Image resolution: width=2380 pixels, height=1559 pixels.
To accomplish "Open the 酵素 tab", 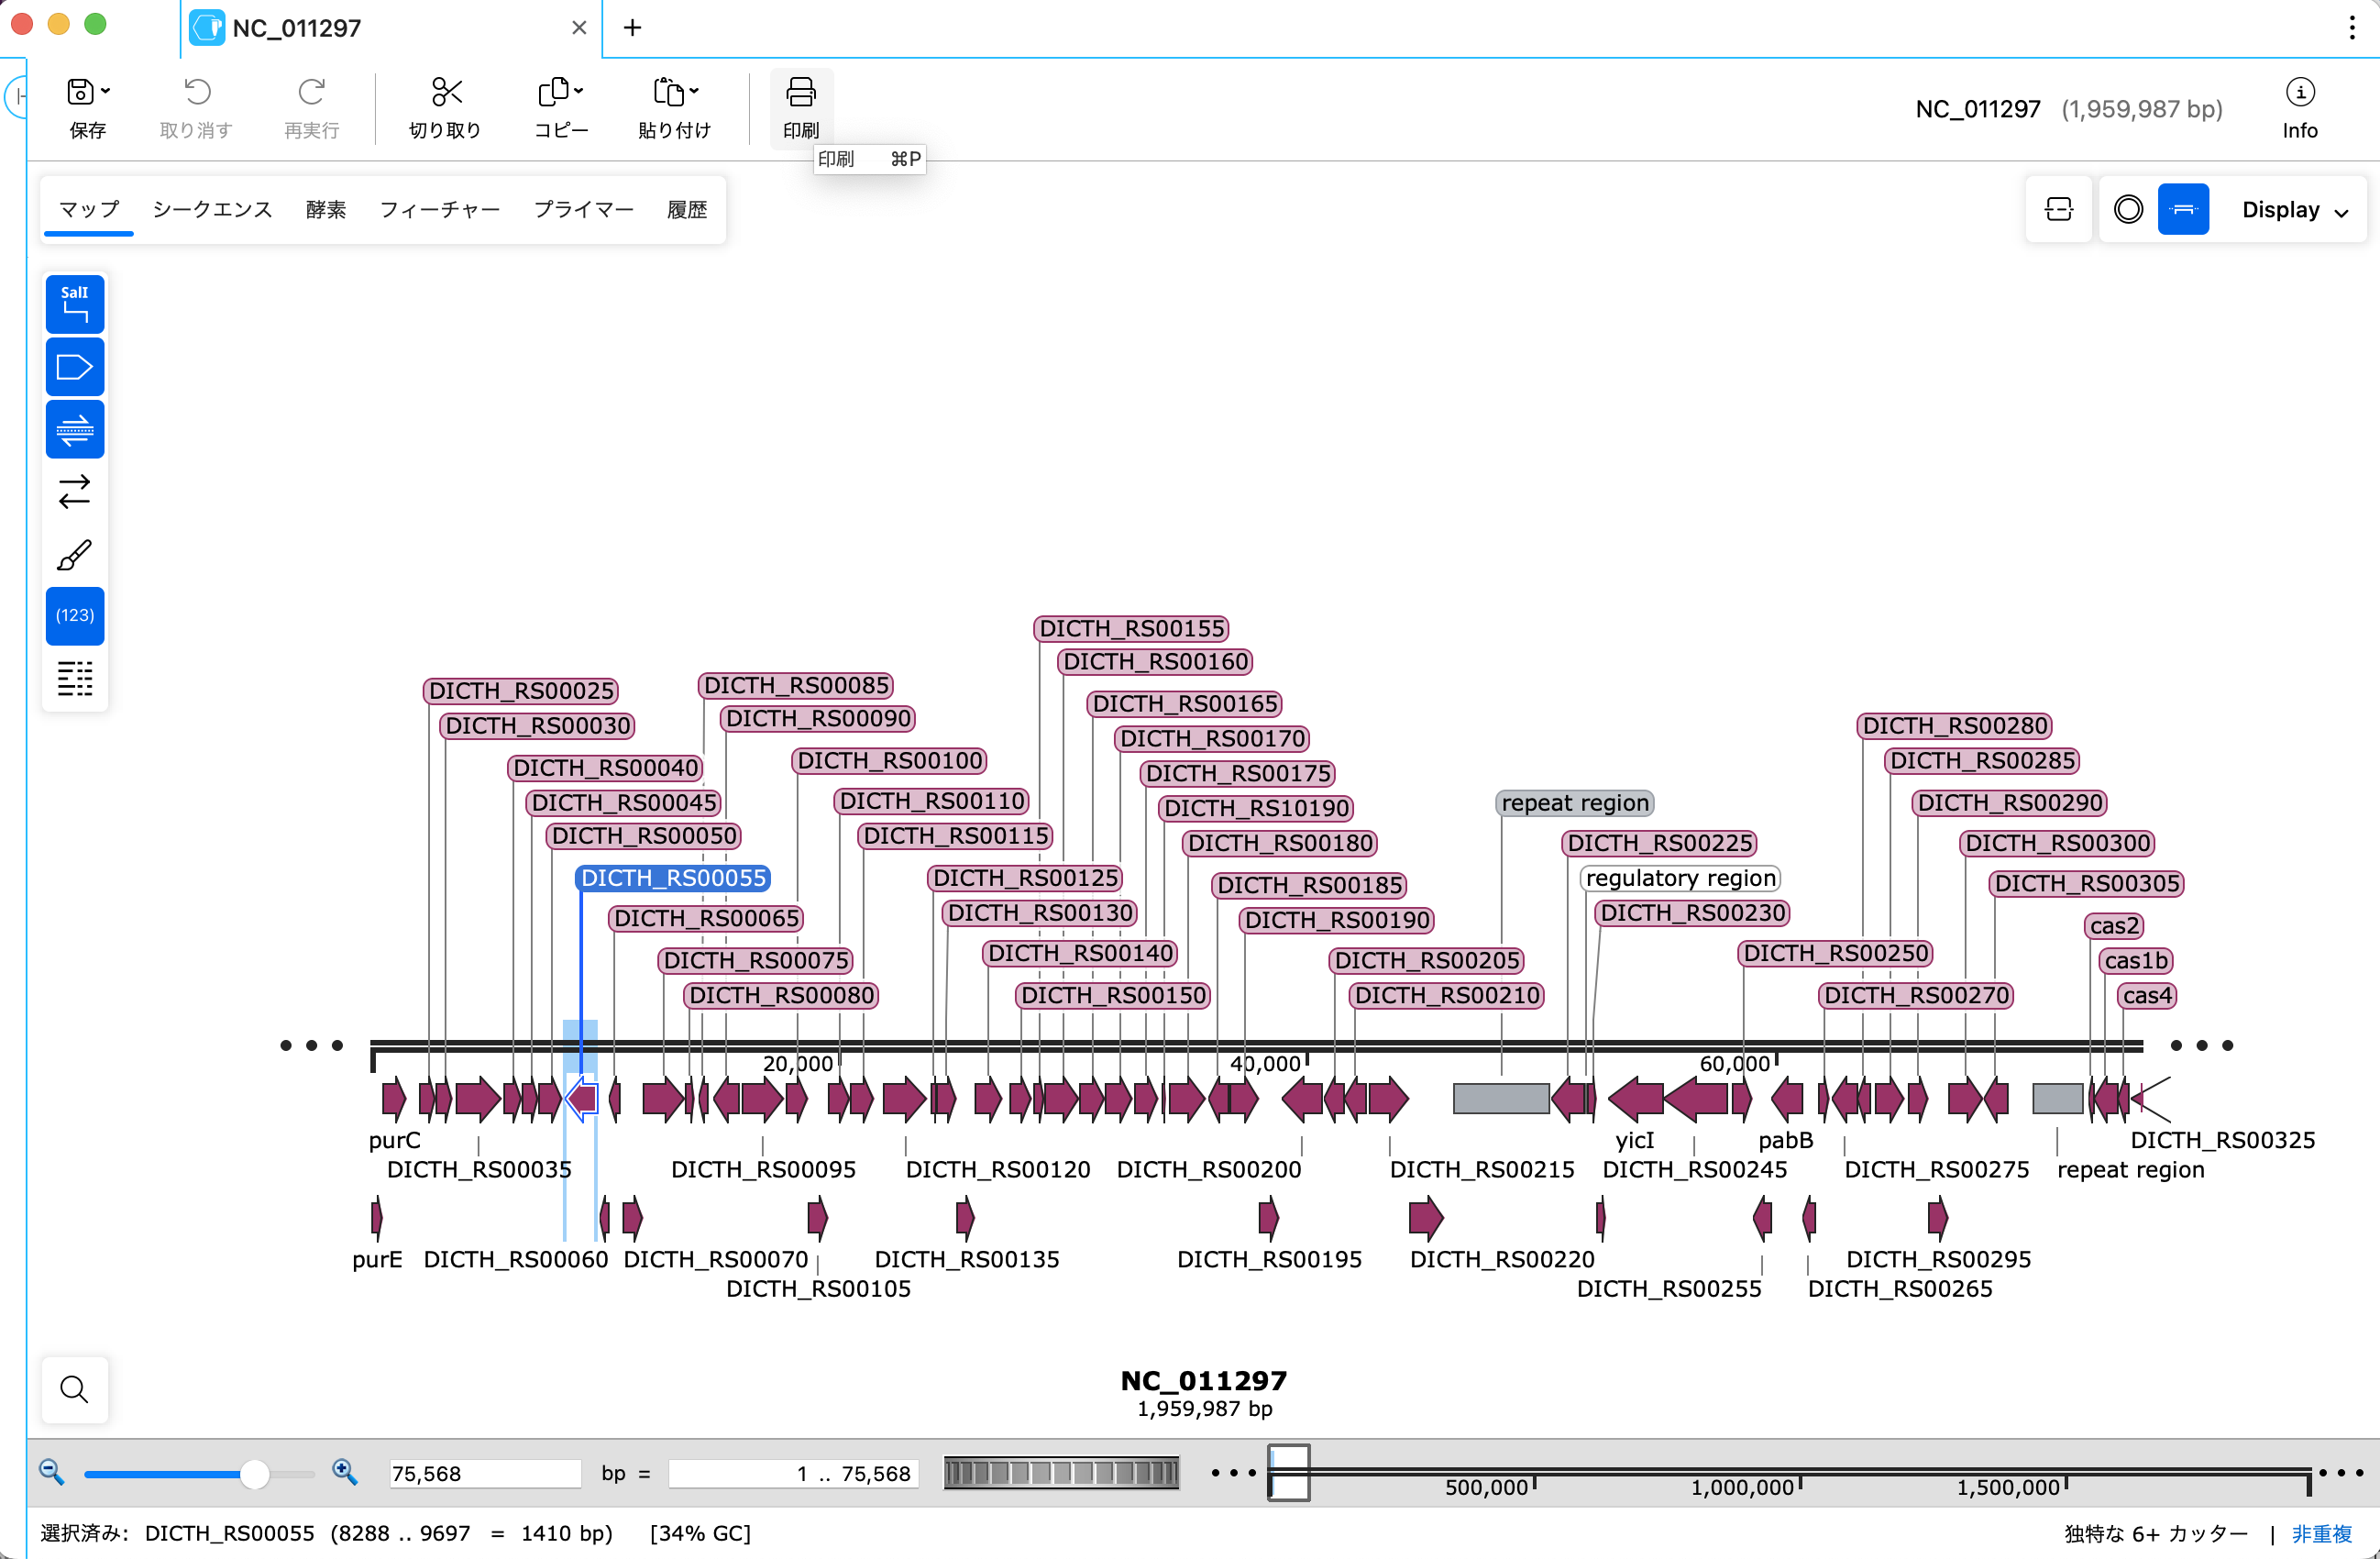I will pos(326,209).
